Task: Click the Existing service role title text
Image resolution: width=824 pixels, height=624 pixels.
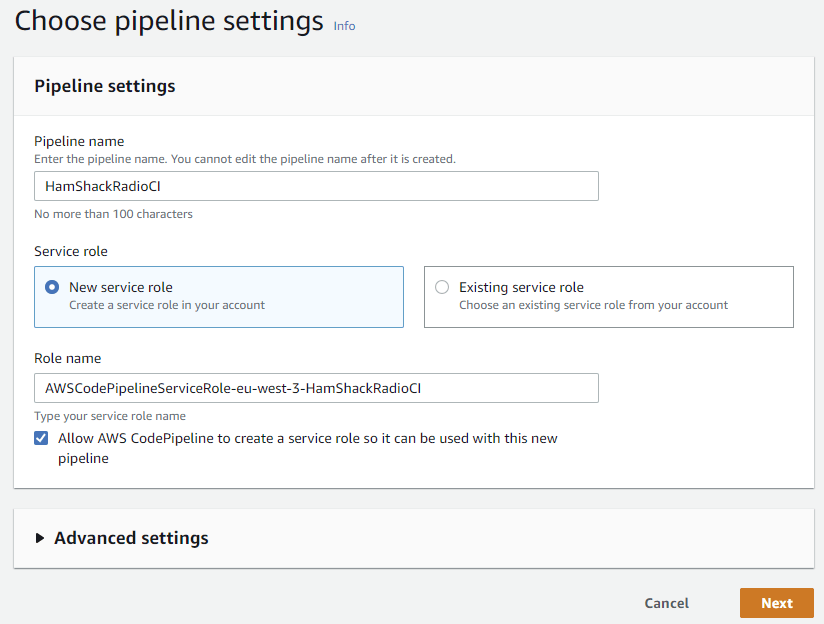Action: (521, 287)
